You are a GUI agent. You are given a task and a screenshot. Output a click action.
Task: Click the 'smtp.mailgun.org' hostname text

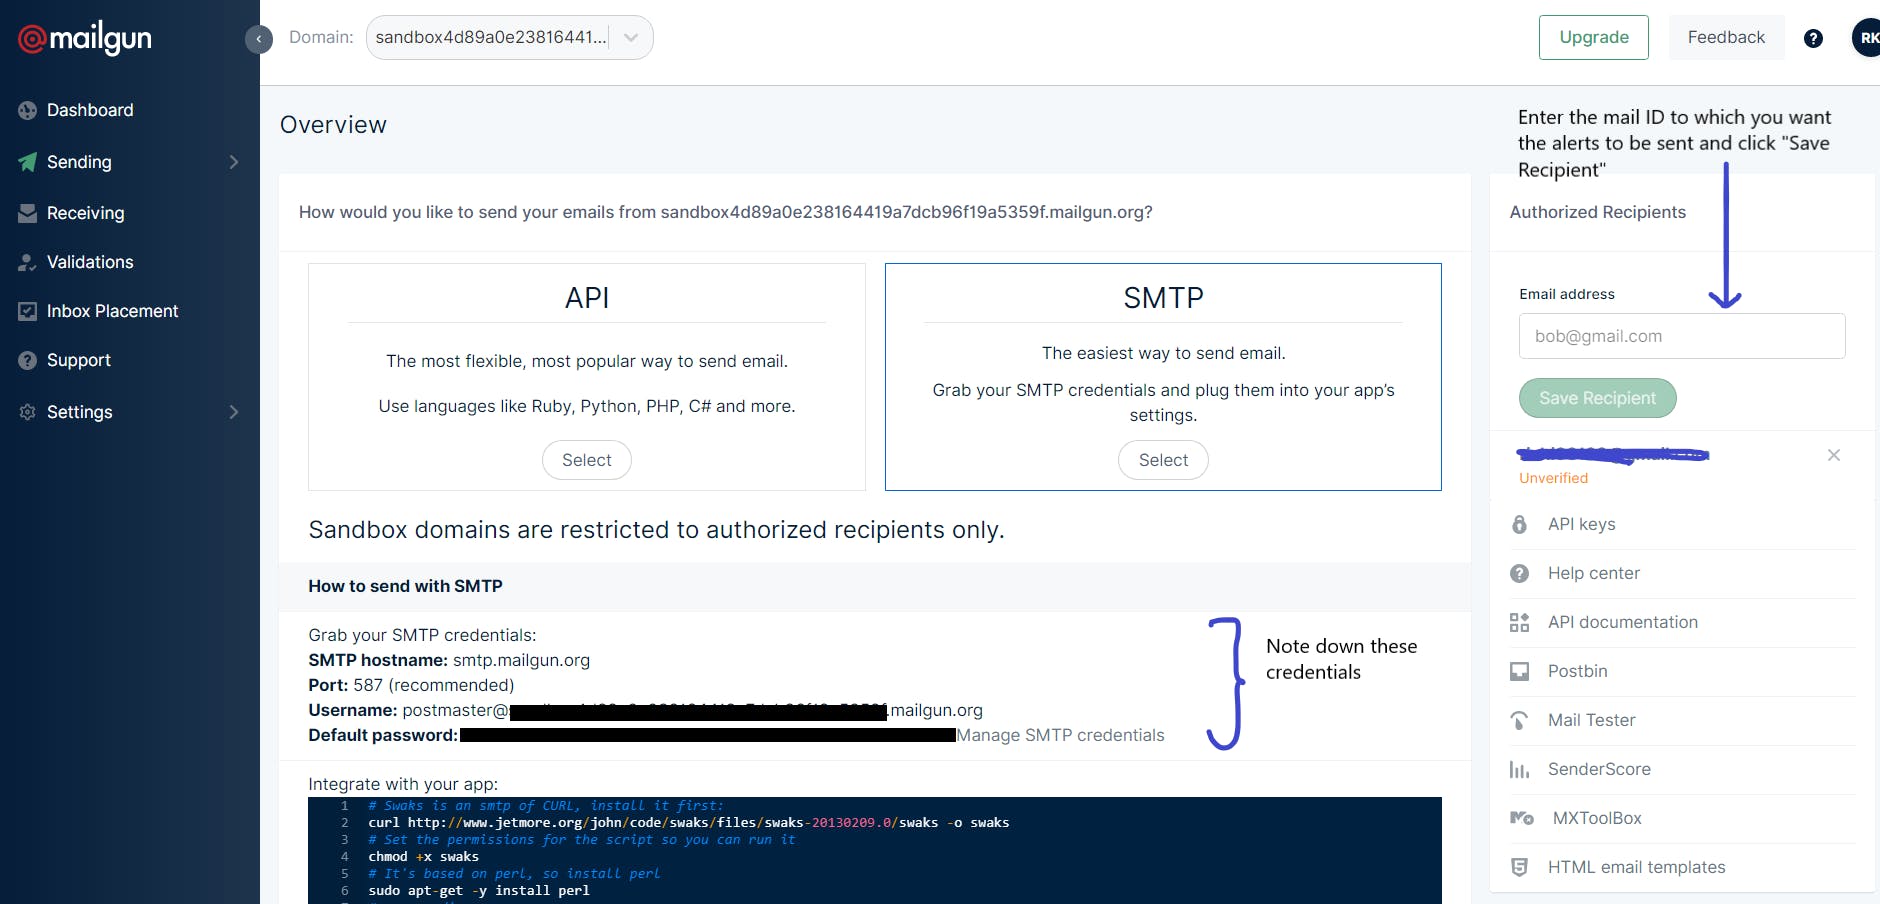[521, 660]
